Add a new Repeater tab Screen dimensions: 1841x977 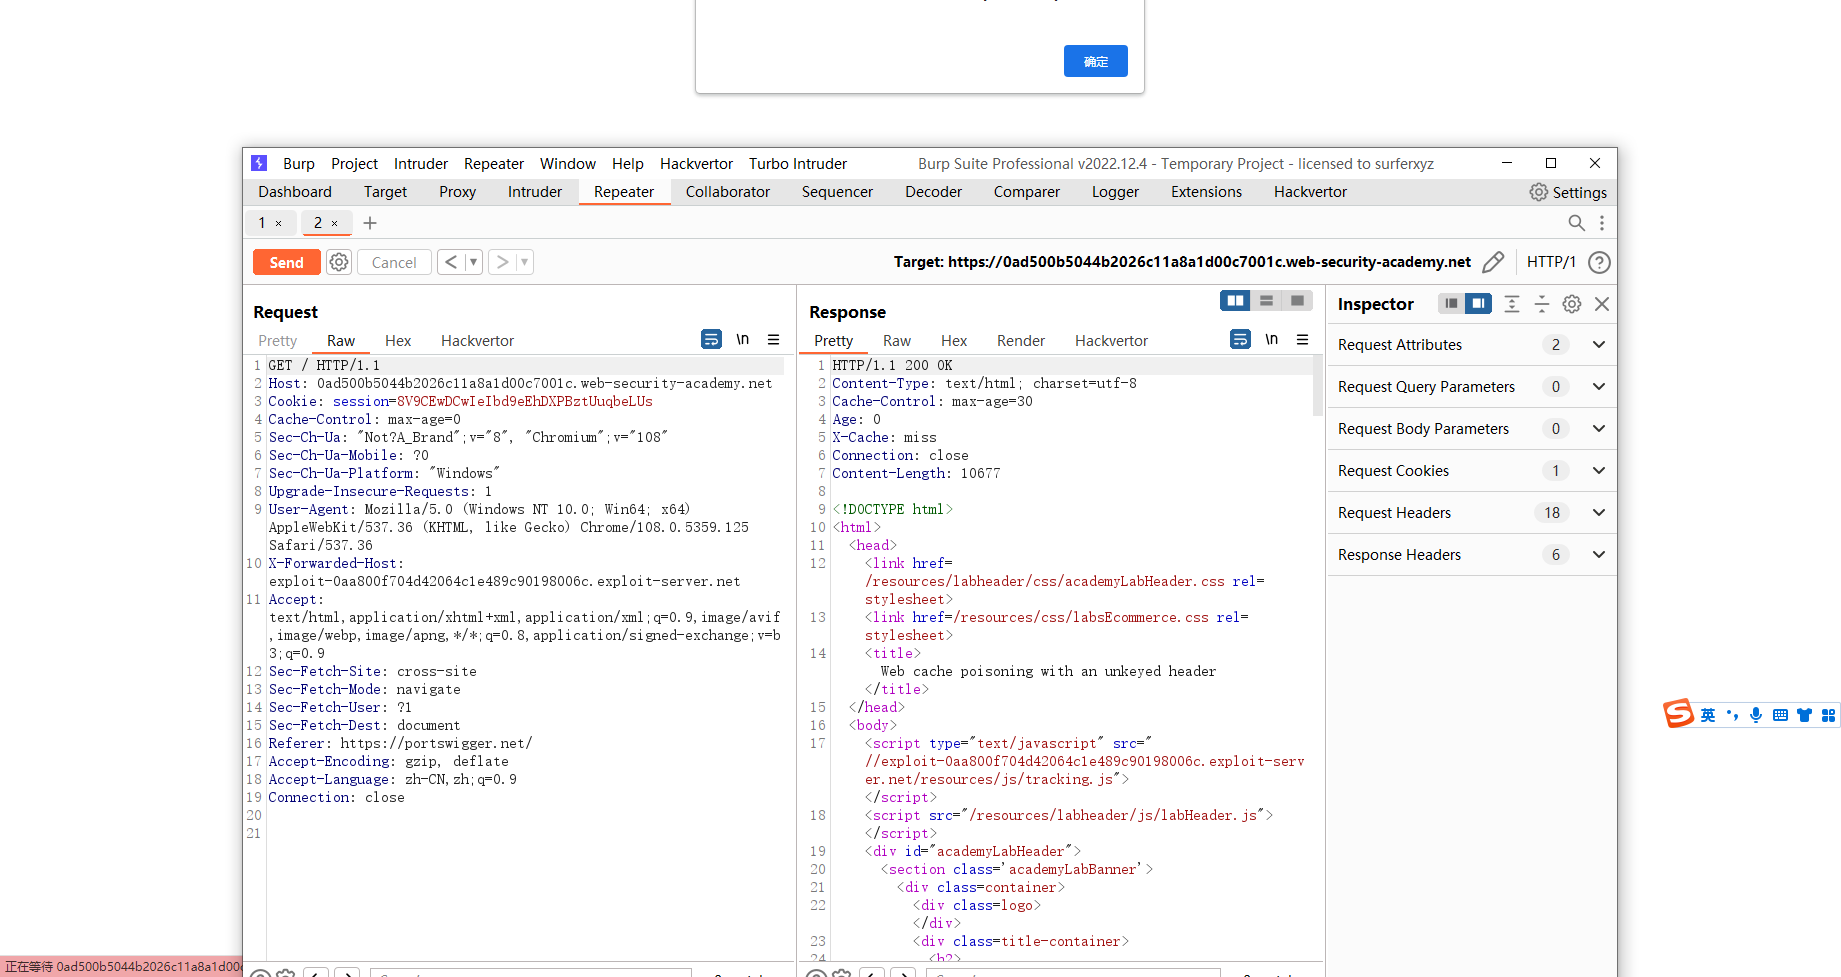[x=370, y=223]
